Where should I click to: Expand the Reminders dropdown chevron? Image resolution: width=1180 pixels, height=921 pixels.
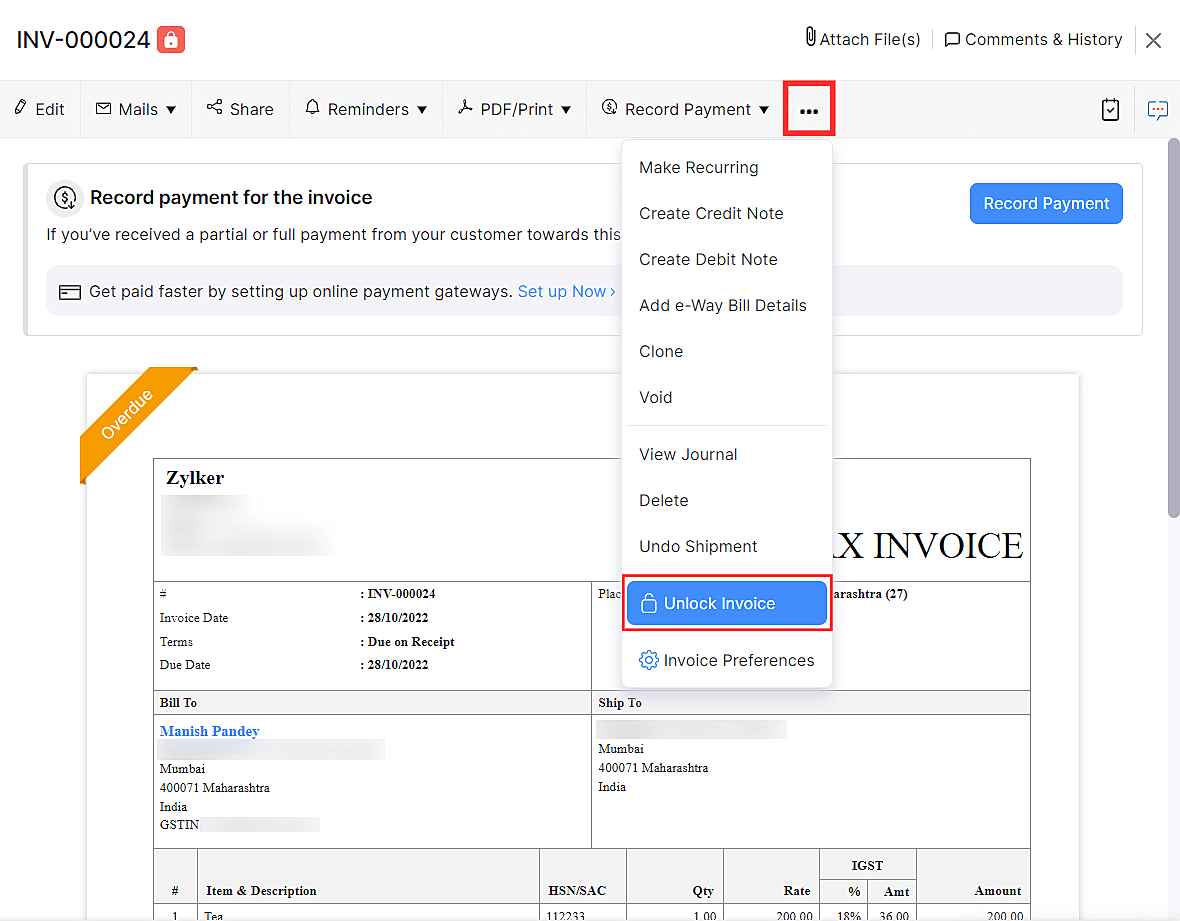point(422,109)
